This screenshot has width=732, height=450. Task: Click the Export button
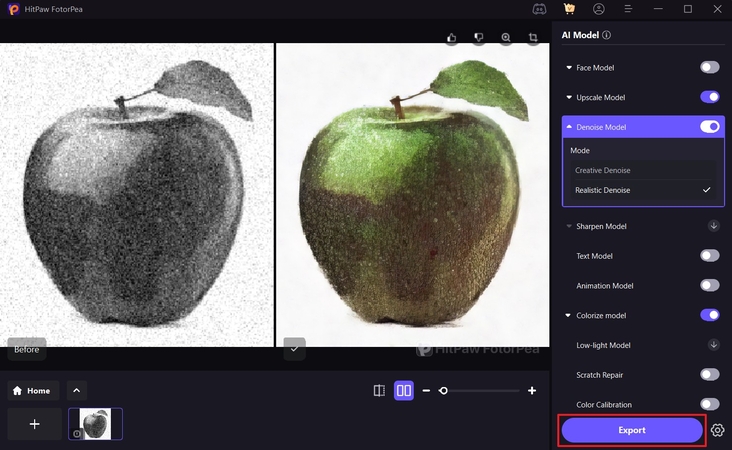(632, 430)
